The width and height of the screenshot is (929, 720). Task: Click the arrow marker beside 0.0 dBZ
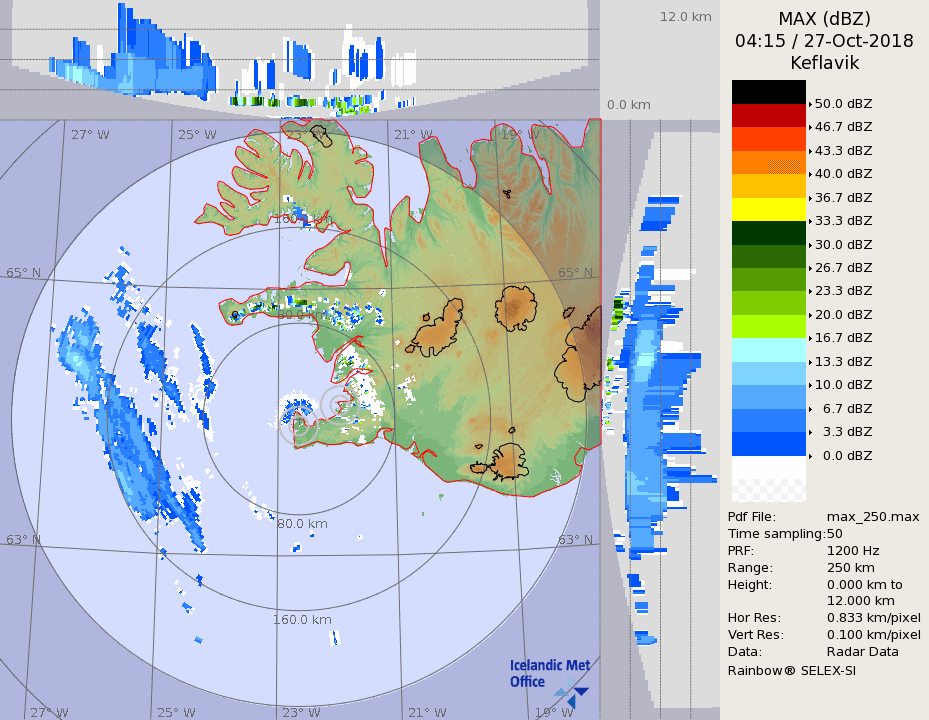810,456
